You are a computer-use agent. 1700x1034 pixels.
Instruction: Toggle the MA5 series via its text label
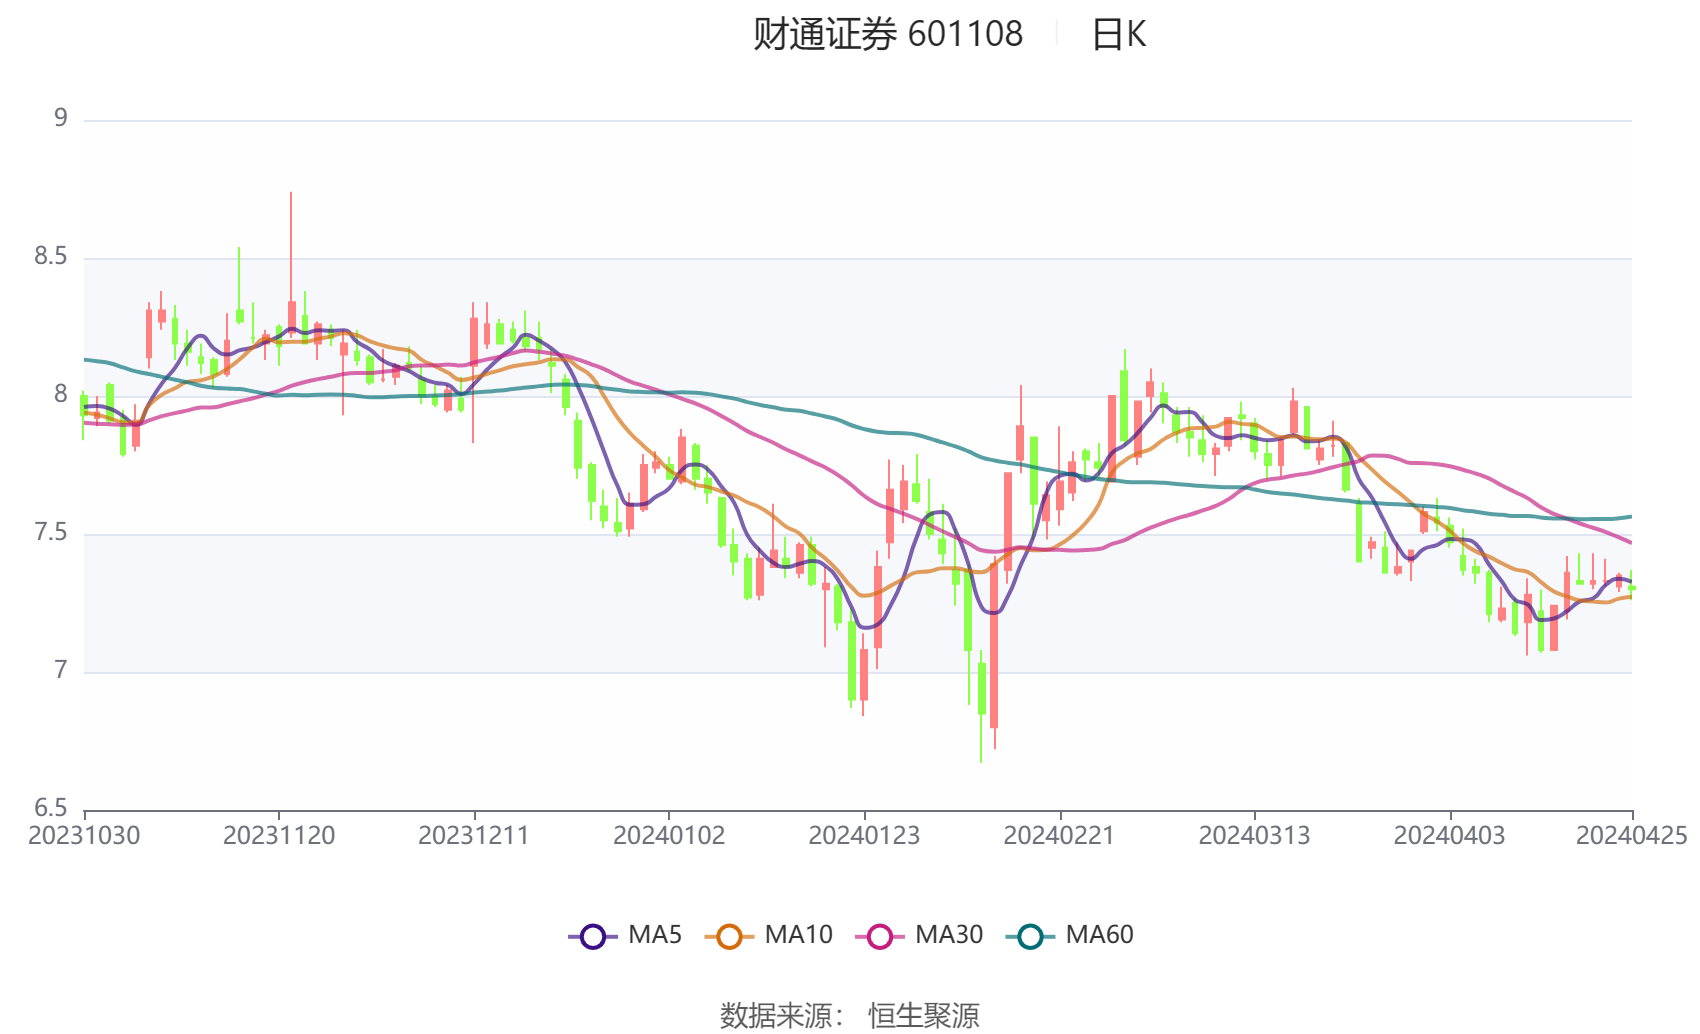coord(654,935)
